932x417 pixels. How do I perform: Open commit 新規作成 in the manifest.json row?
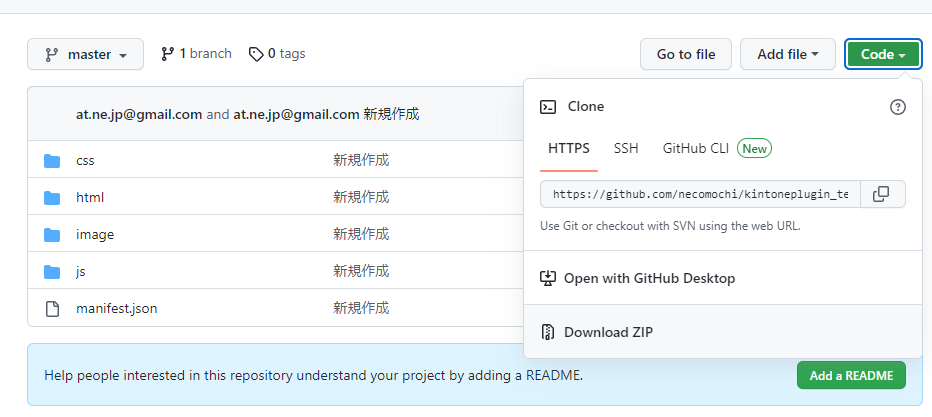(361, 308)
